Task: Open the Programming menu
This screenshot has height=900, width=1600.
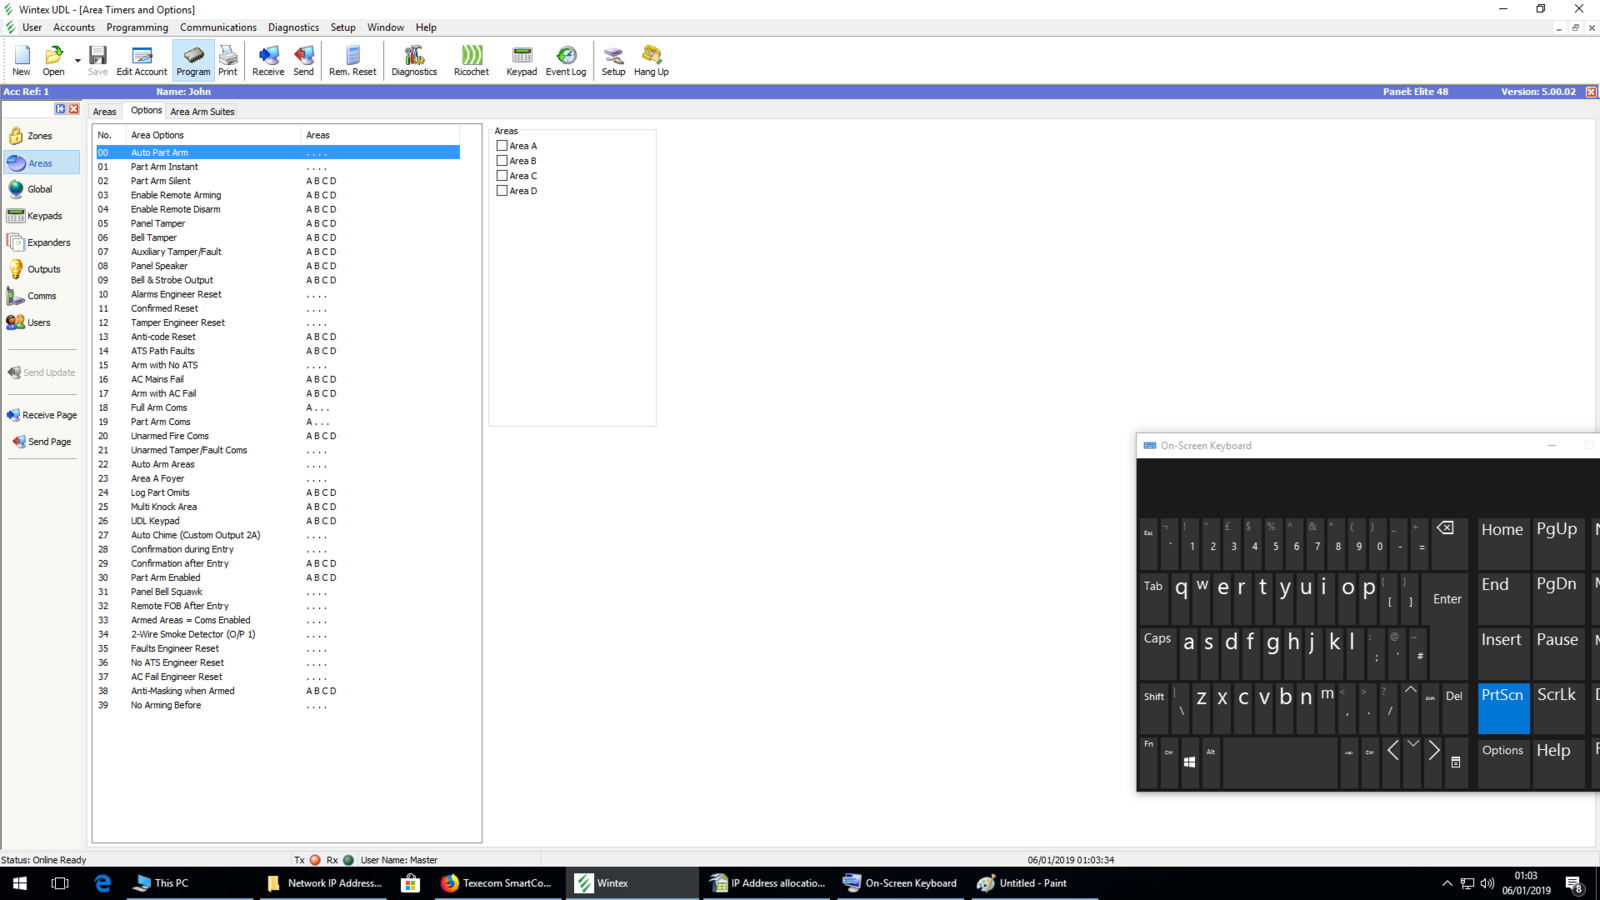Action: (x=137, y=28)
